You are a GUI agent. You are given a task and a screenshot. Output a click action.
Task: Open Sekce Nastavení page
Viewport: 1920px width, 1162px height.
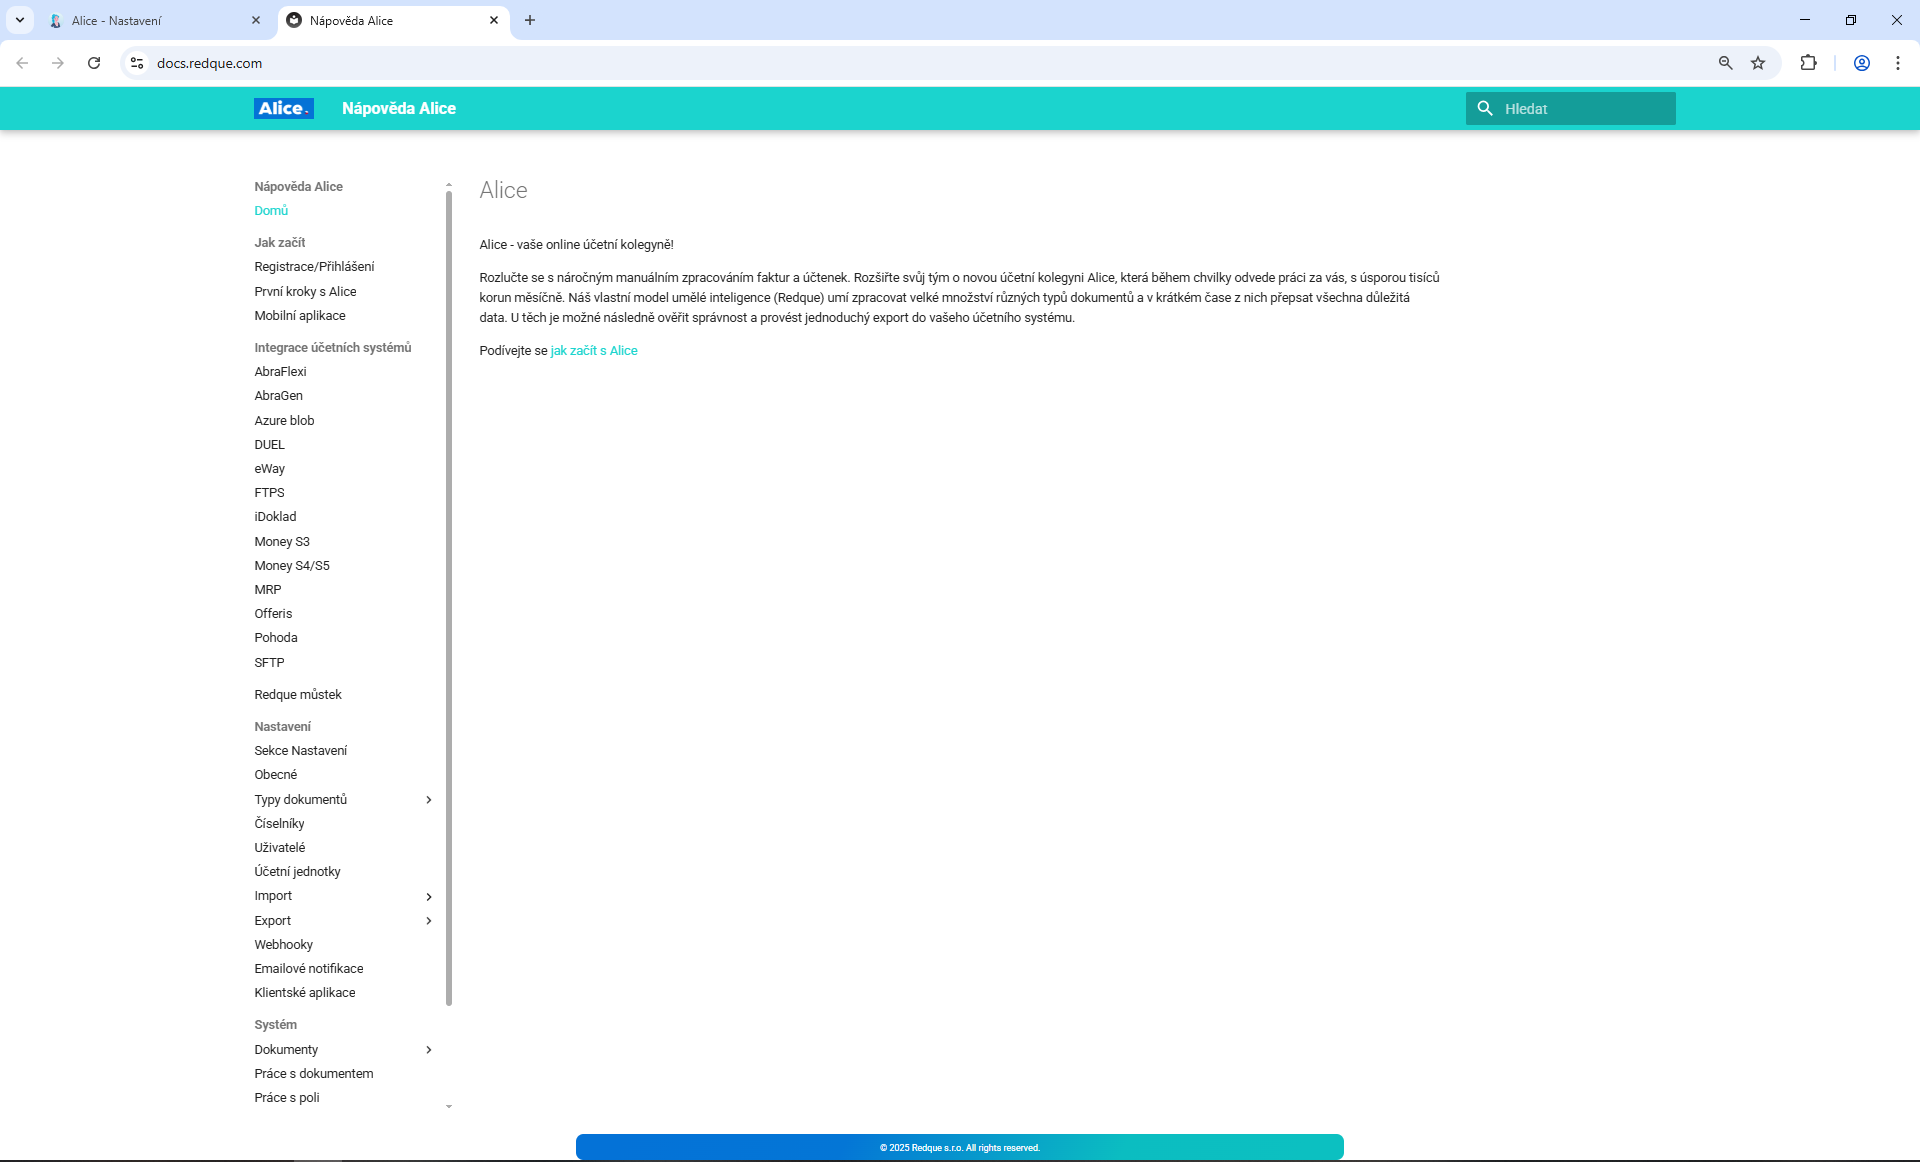pos(301,751)
